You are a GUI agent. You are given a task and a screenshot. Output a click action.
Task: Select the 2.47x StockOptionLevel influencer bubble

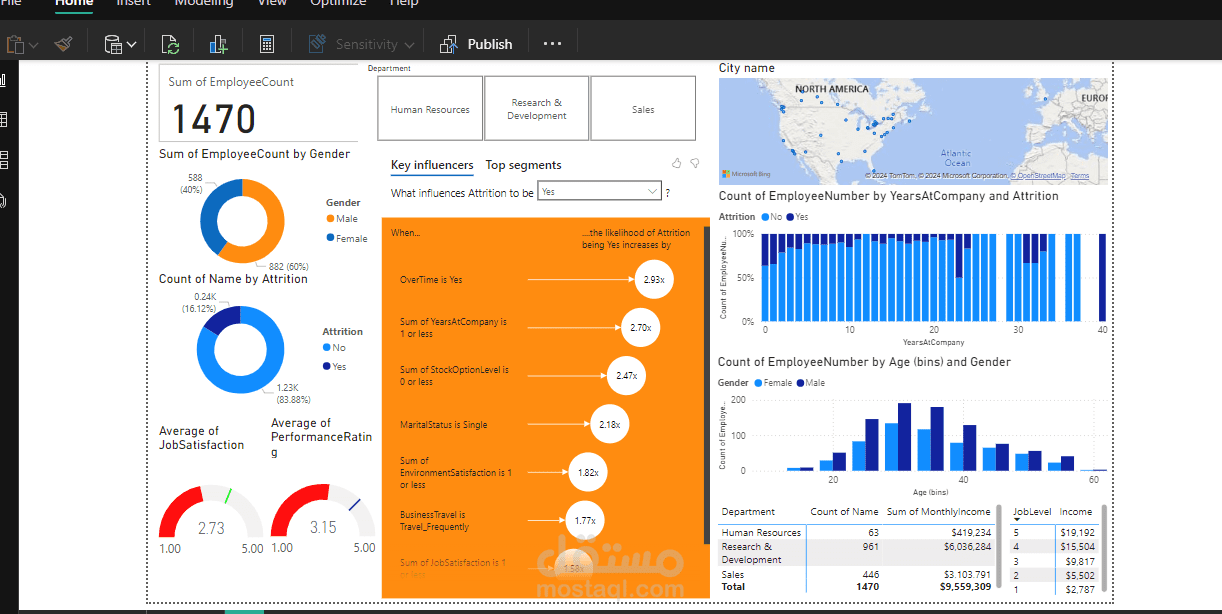pos(626,376)
